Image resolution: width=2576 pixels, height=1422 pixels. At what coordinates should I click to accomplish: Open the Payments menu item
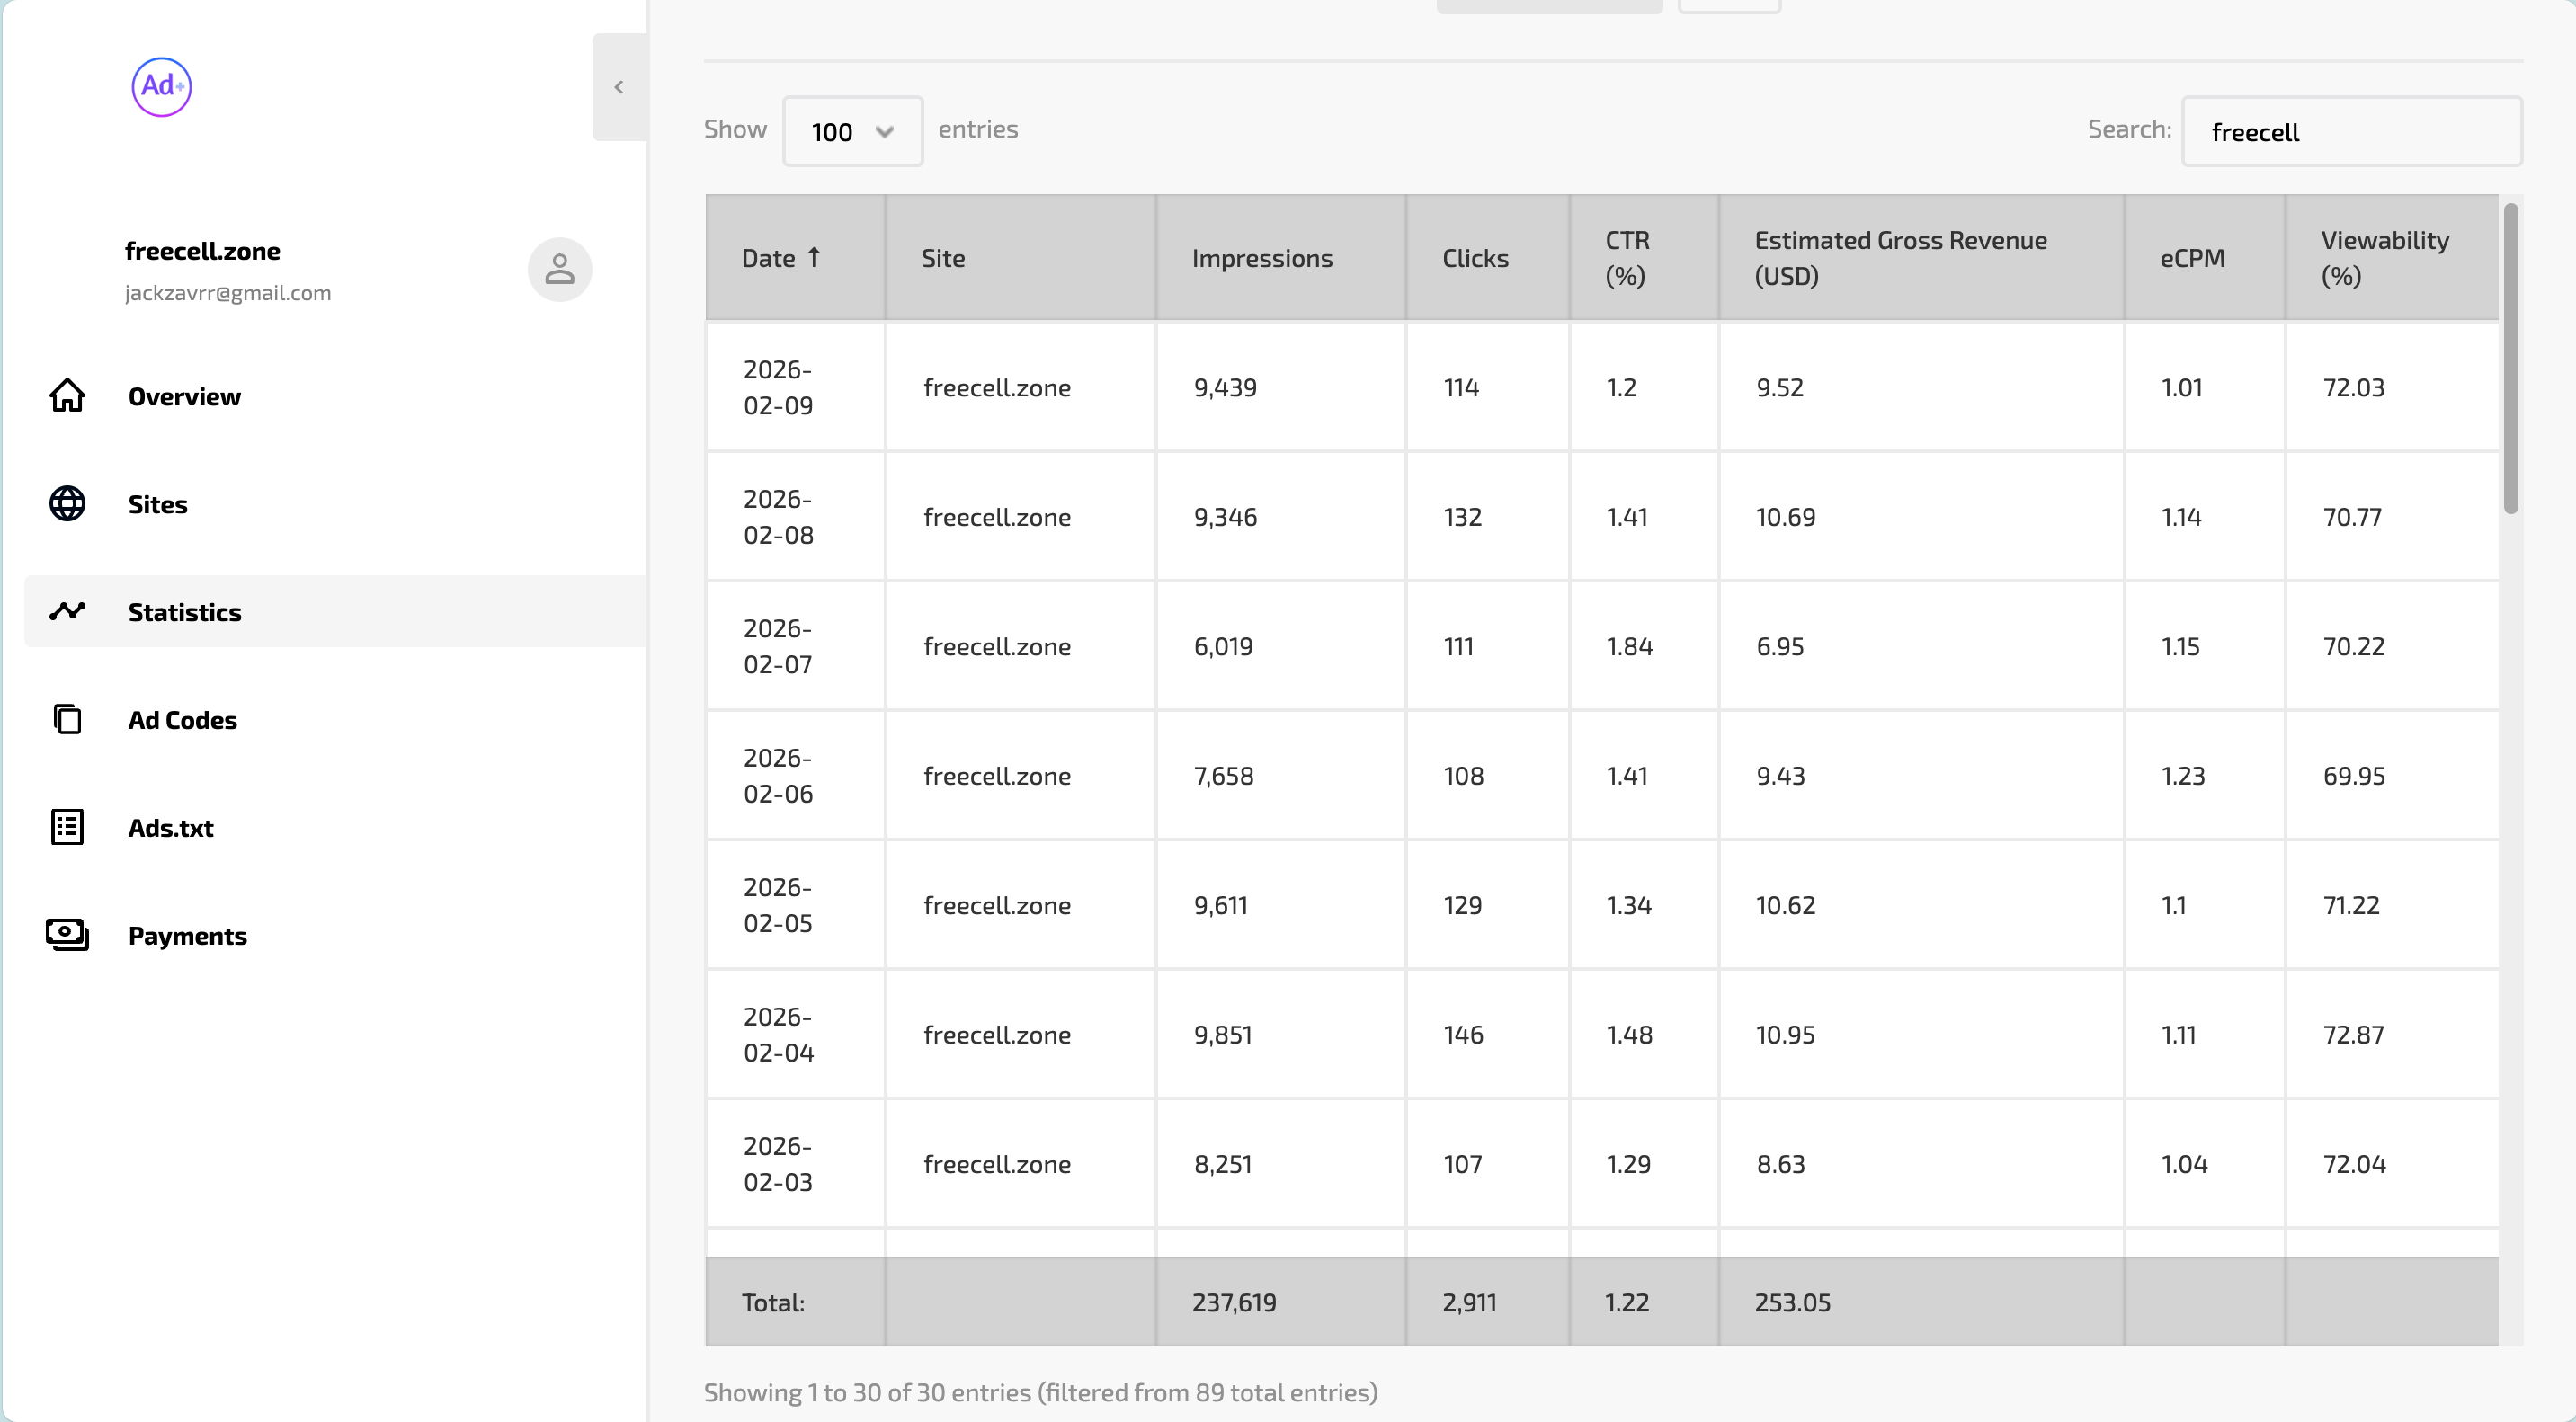point(187,936)
